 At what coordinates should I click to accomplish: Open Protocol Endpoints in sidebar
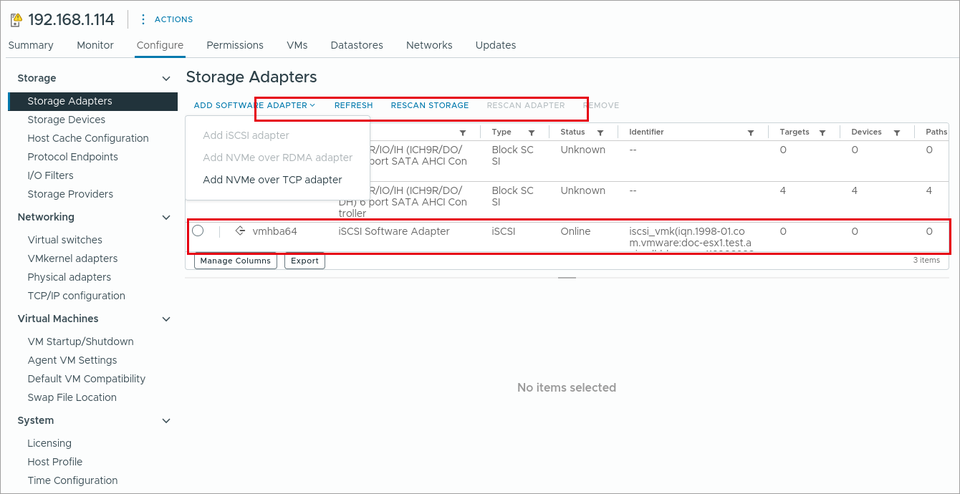coord(73,157)
